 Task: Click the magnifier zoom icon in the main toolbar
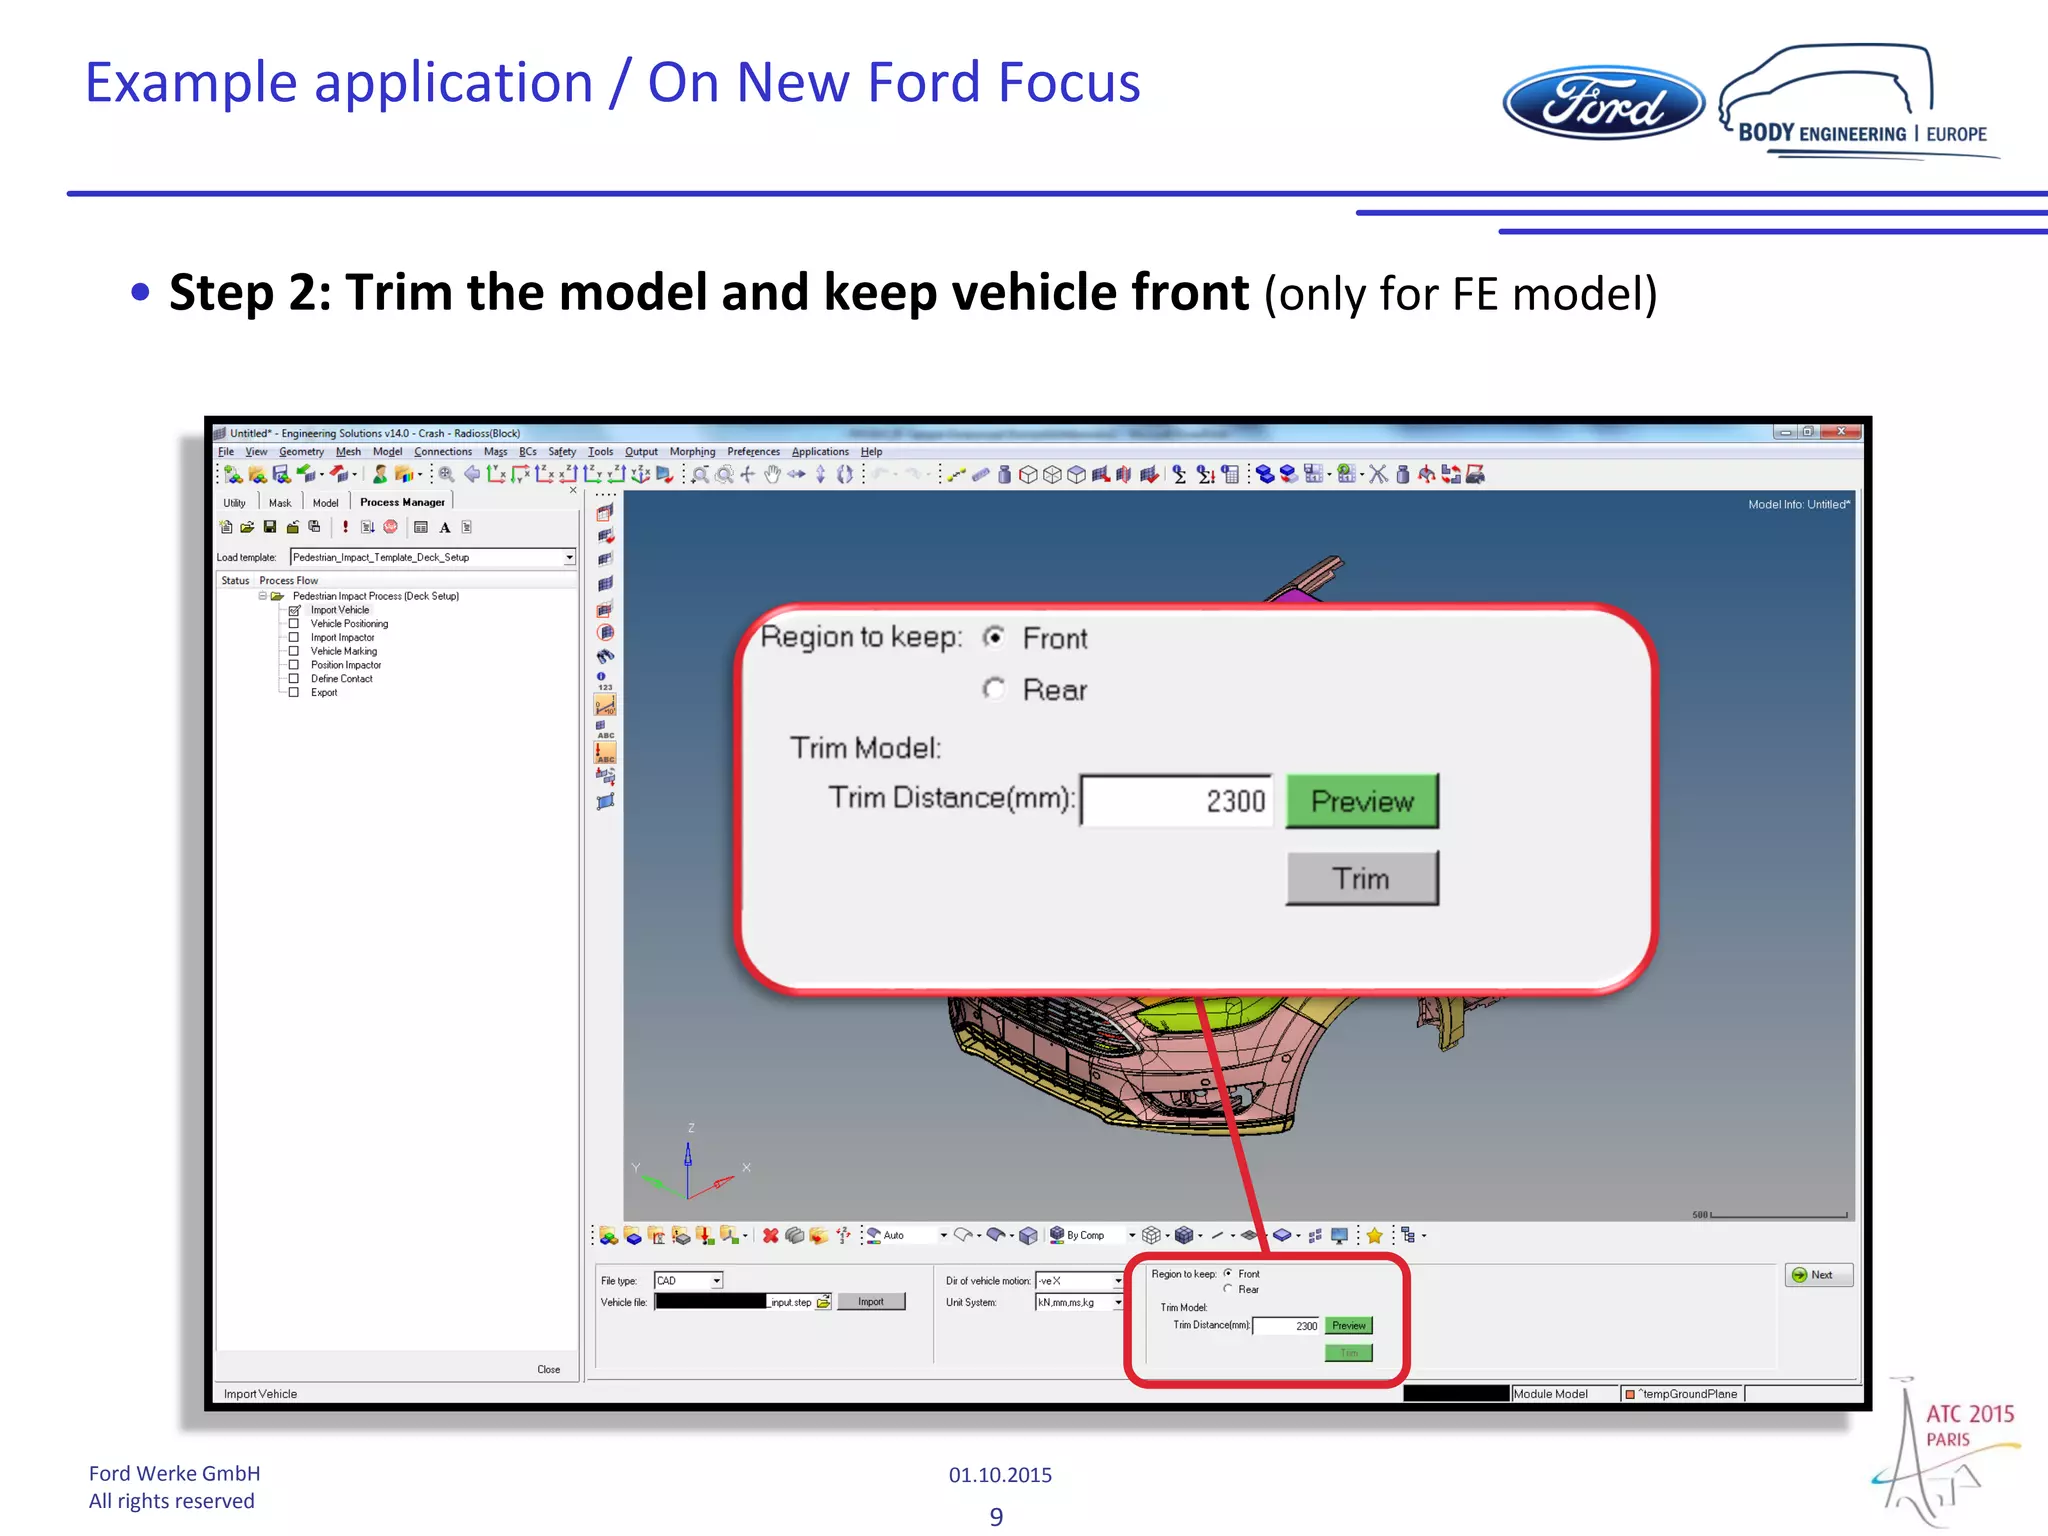(447, 474)
